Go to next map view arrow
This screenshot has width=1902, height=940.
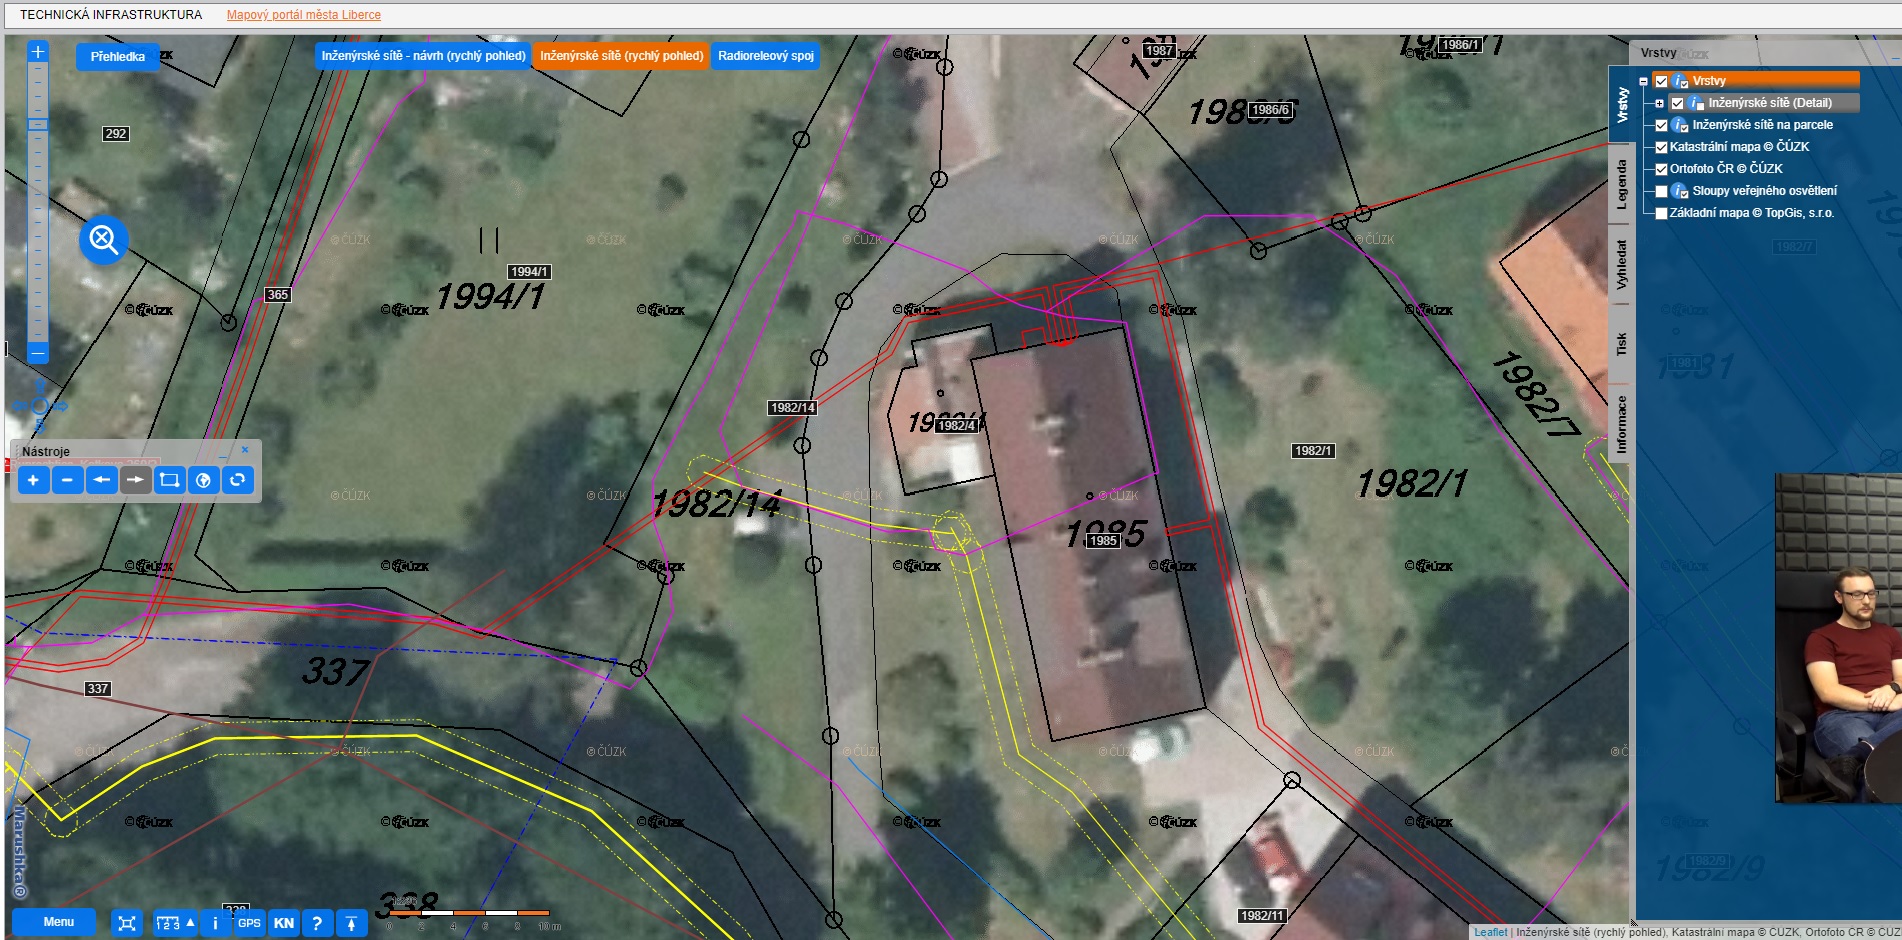(135, 480)
